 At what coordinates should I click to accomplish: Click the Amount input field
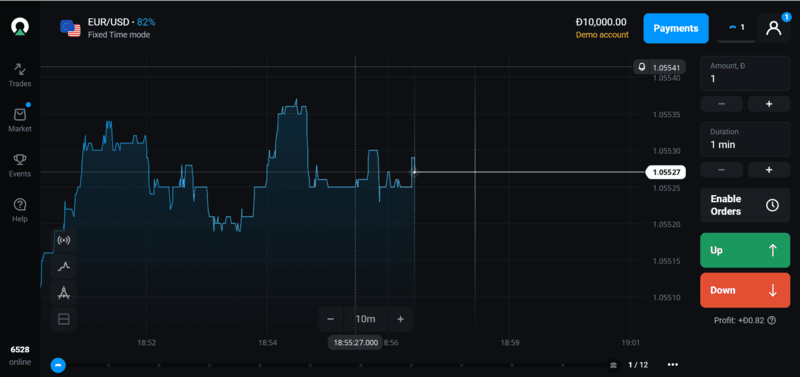745,73
